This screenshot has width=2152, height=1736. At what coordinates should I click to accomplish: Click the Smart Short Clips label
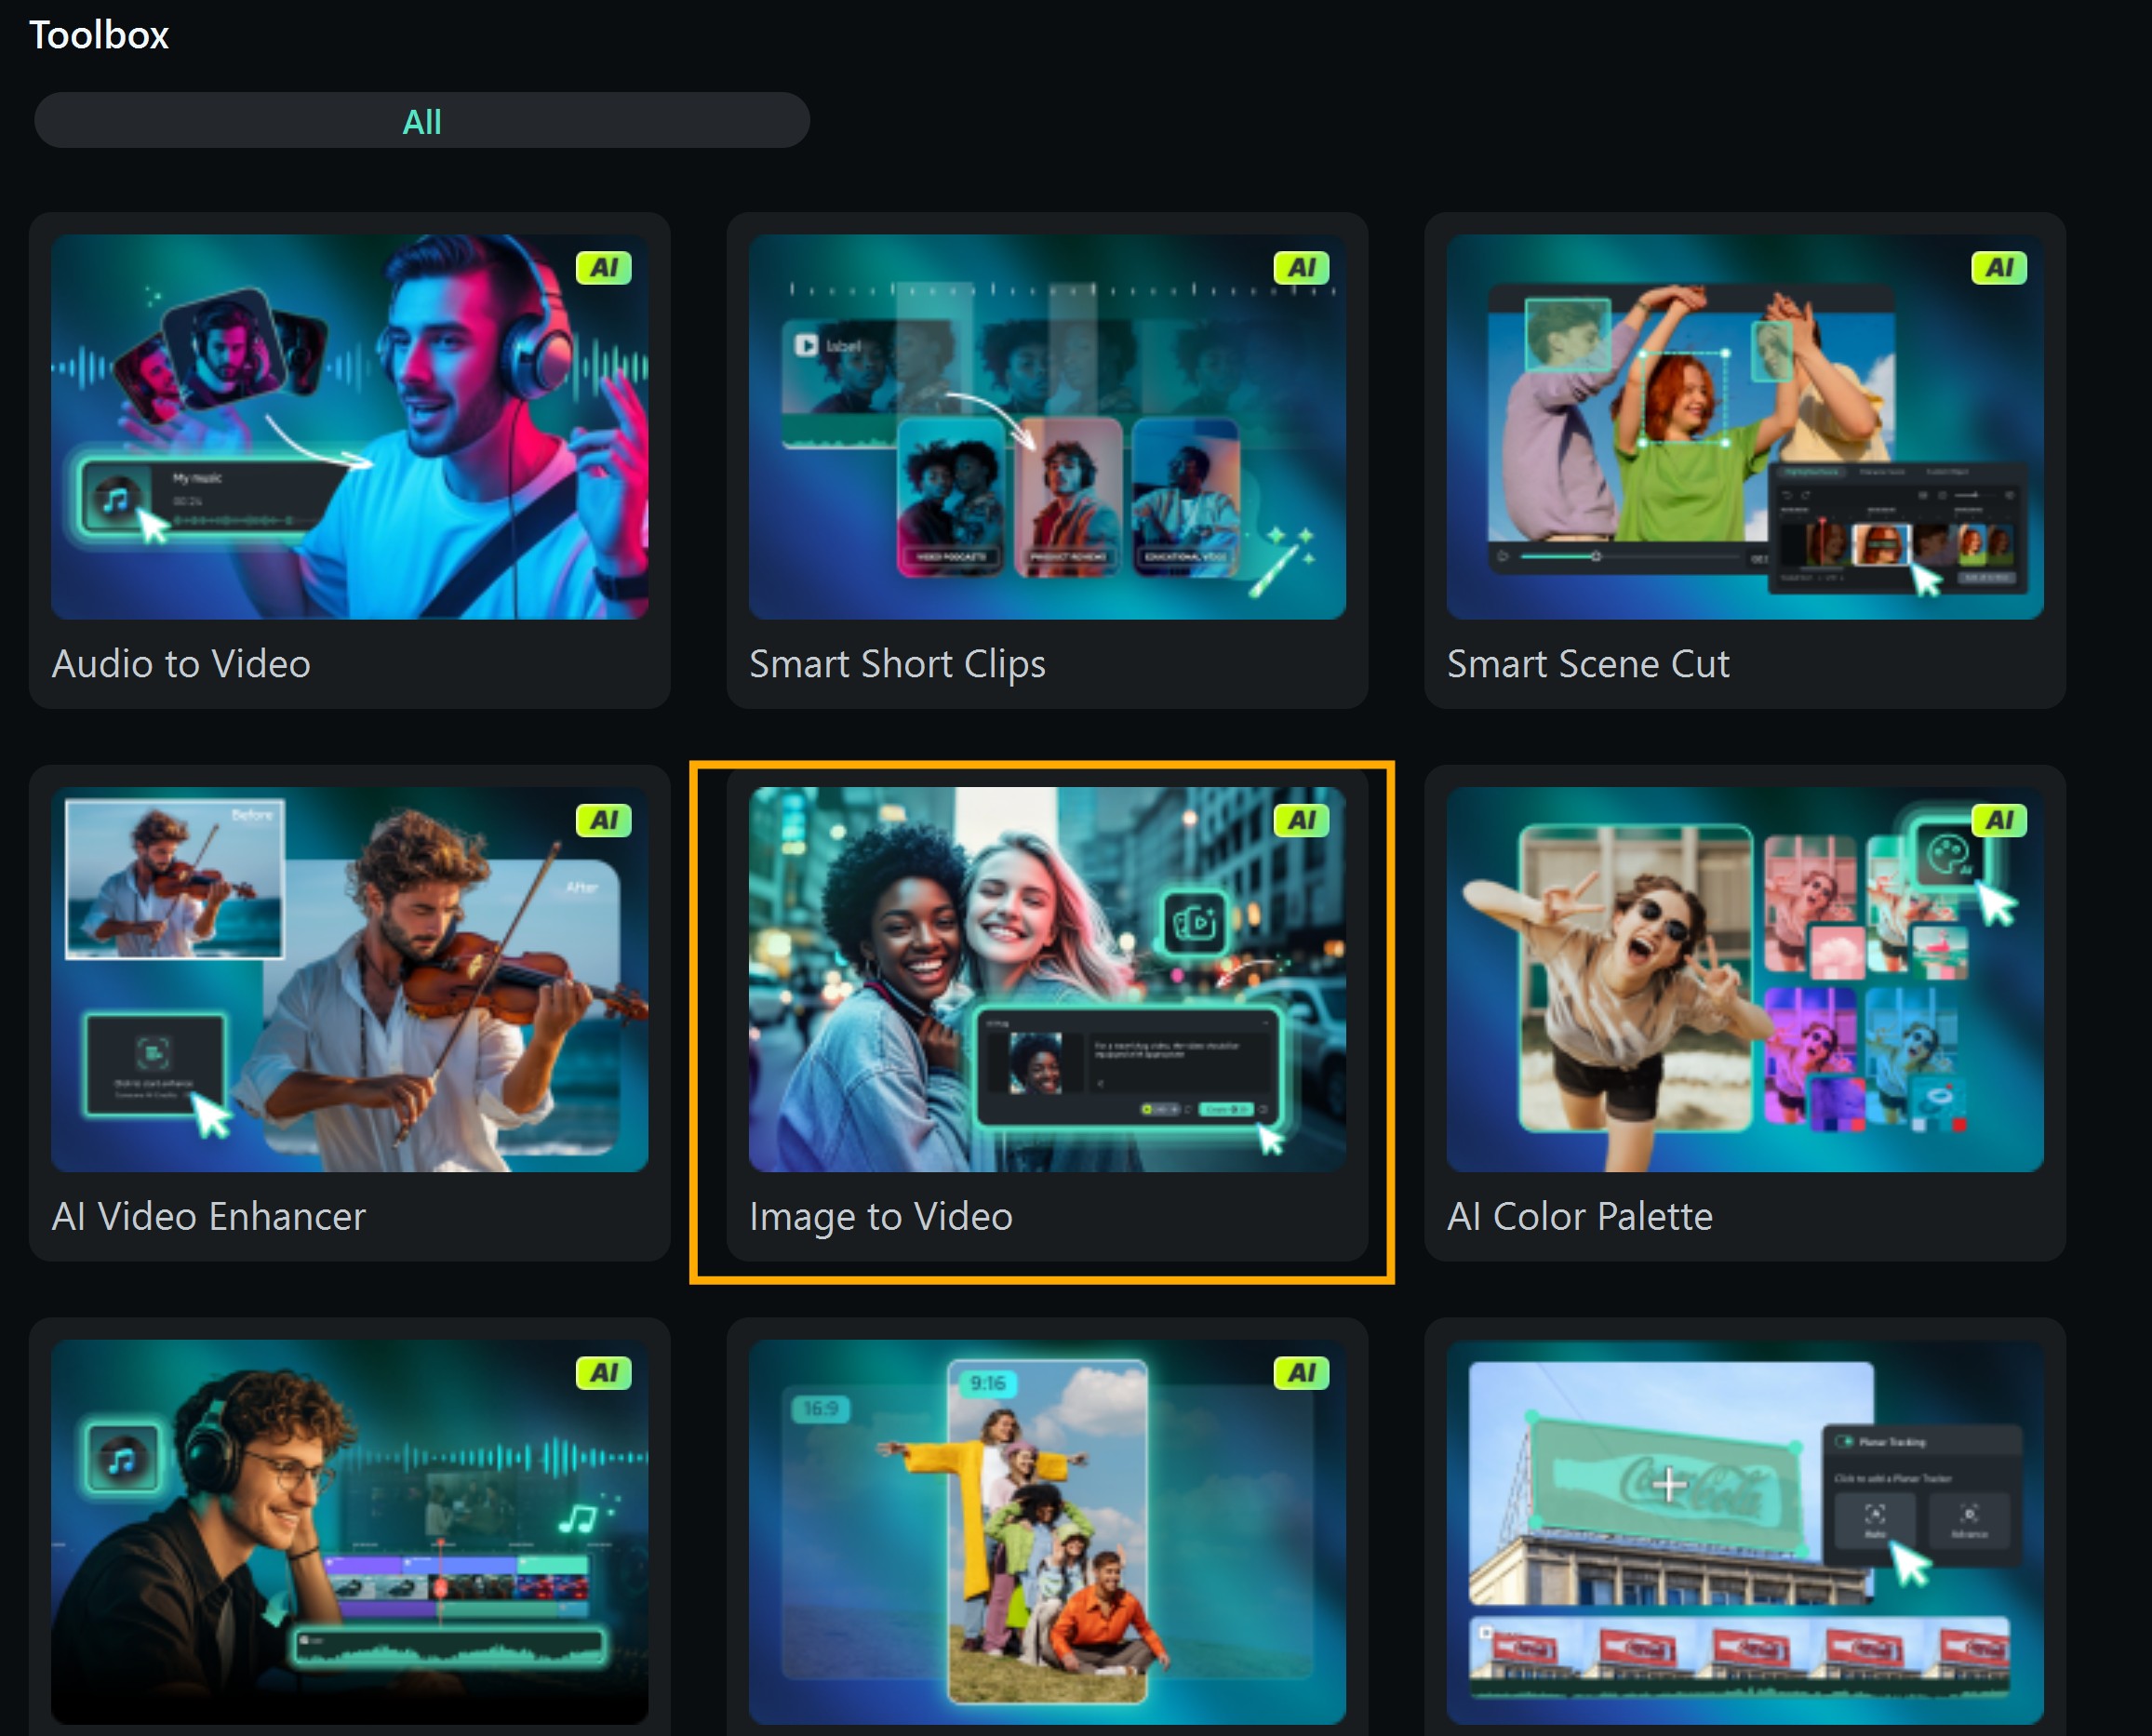point(896,664)
